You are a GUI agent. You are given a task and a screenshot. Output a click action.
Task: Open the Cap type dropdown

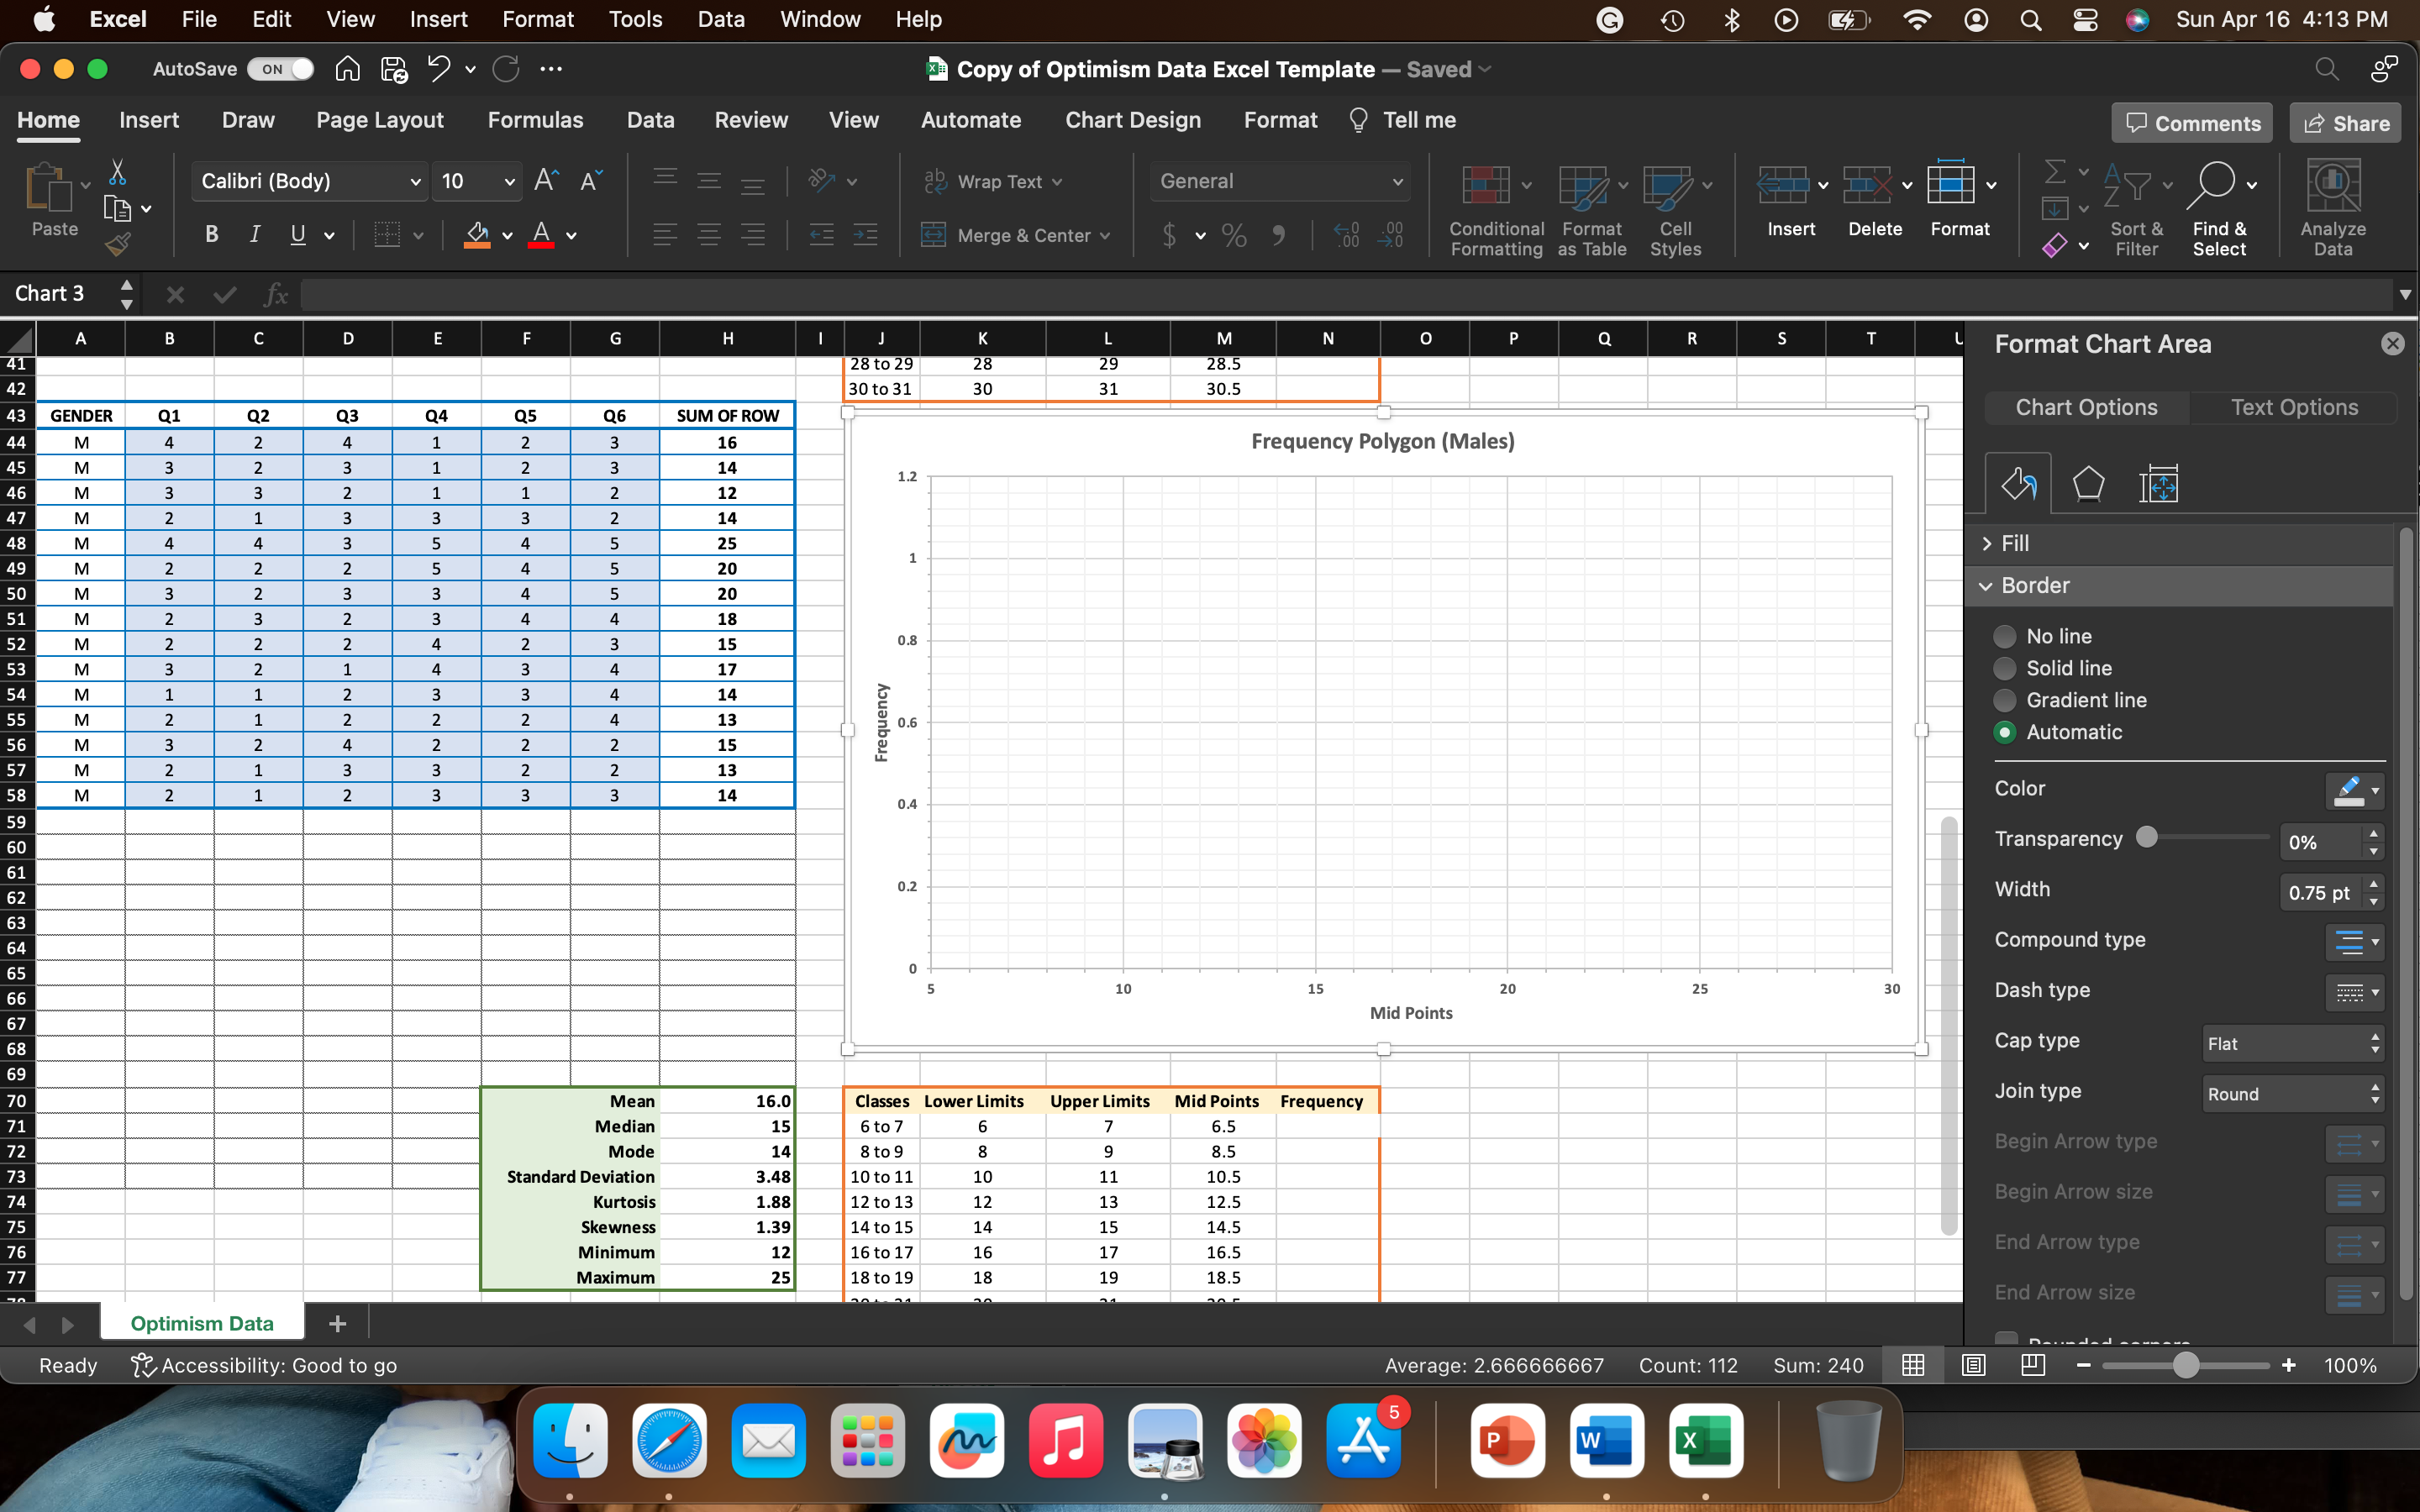[2292, 1043]
